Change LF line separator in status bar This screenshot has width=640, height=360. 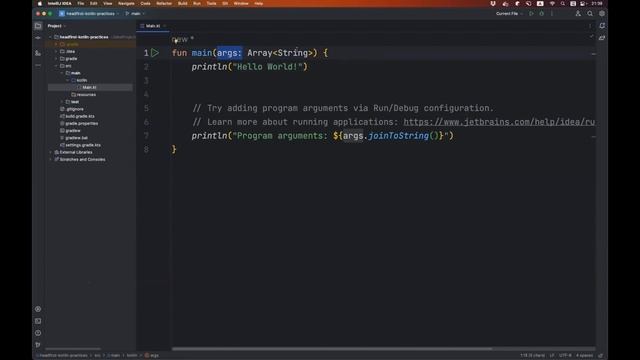[x=552, y=356]
